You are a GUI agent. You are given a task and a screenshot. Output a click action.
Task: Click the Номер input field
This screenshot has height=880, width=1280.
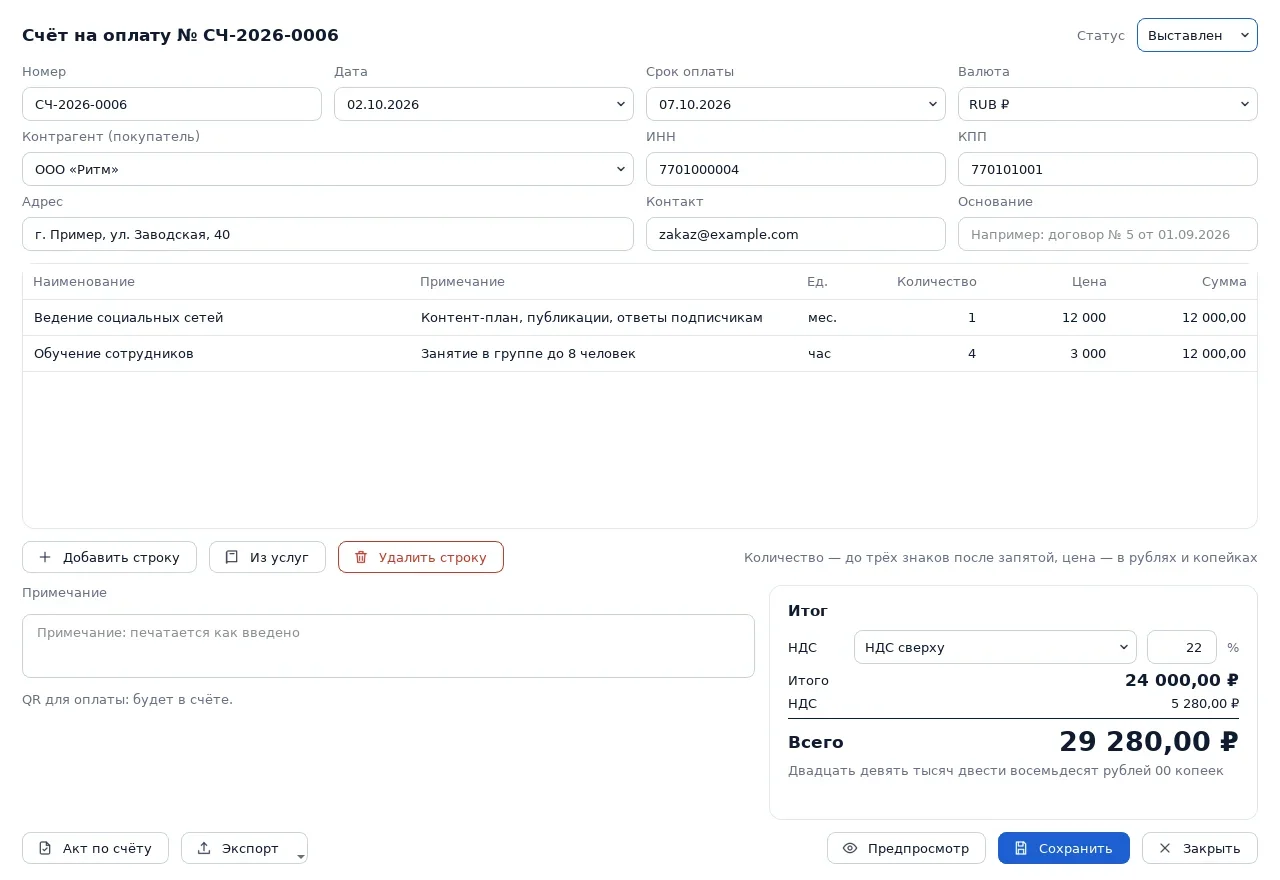point(172,104)
